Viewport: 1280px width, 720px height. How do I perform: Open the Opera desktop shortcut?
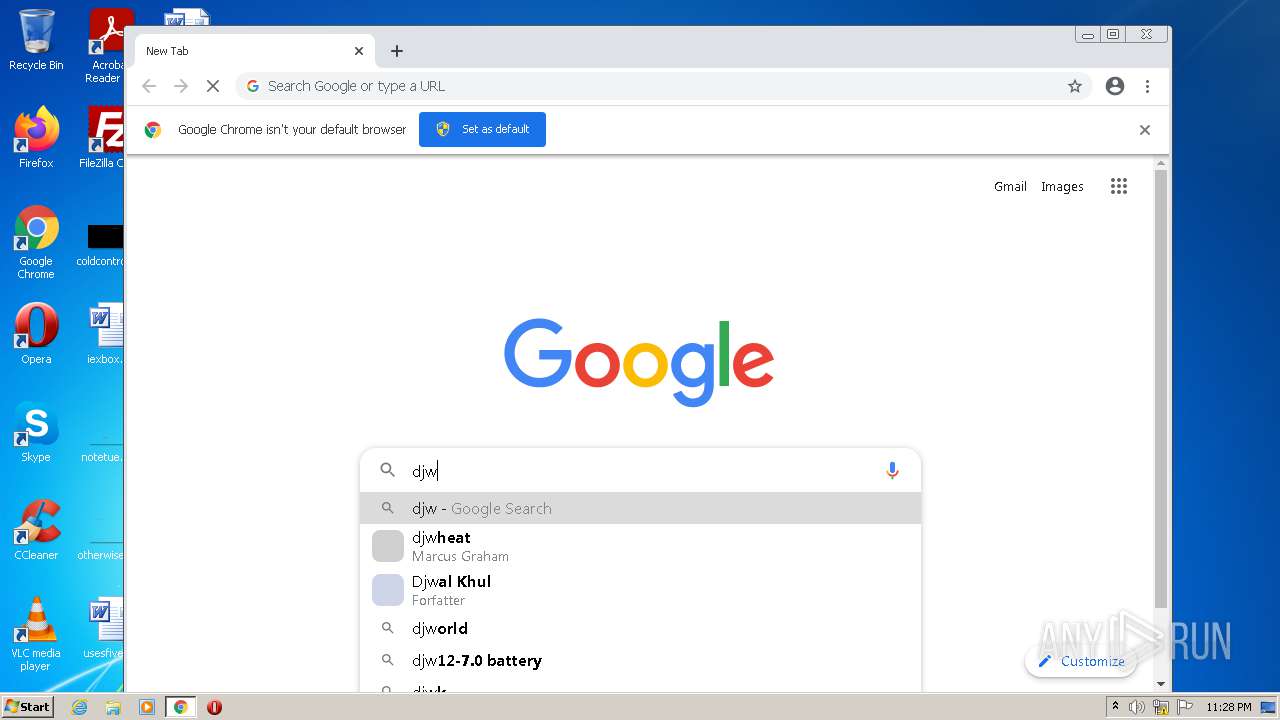(36, 334)
